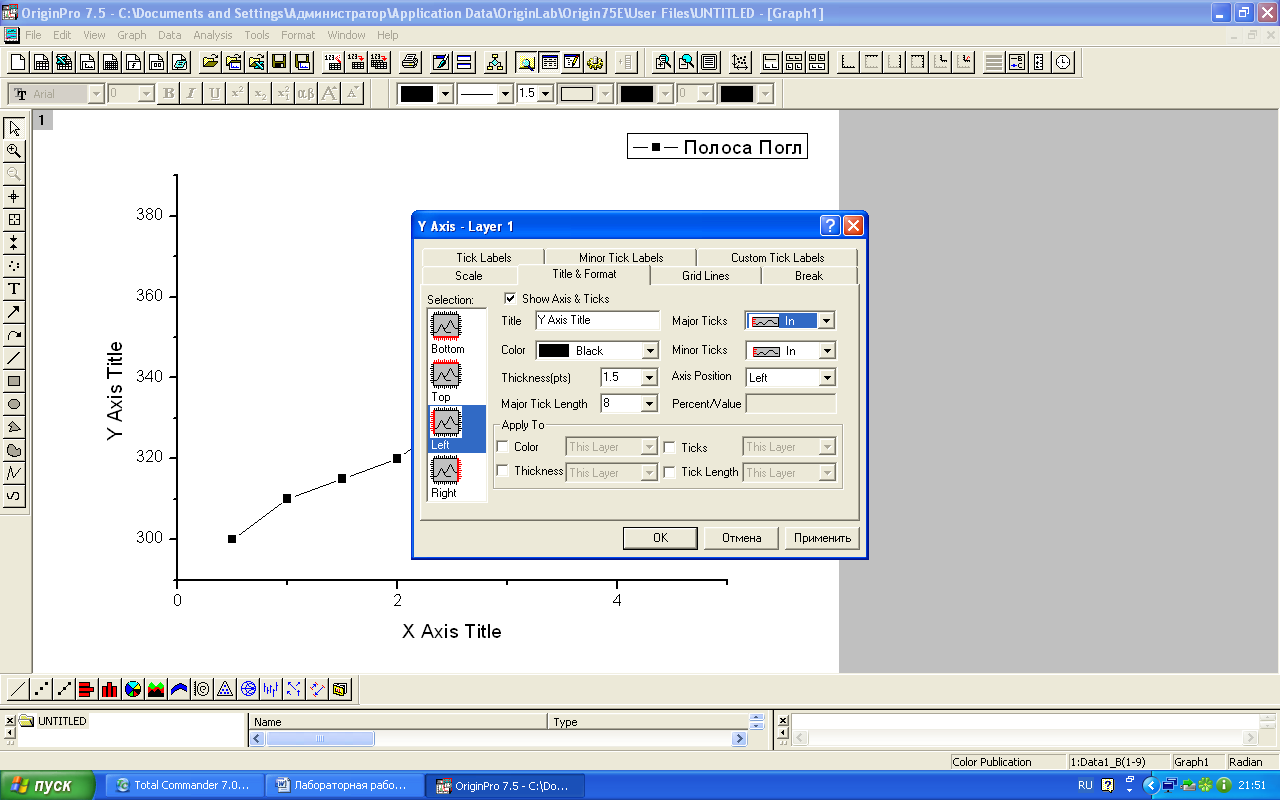
Task: Choose the Line + Symbol plot icon
Action: 64,689
